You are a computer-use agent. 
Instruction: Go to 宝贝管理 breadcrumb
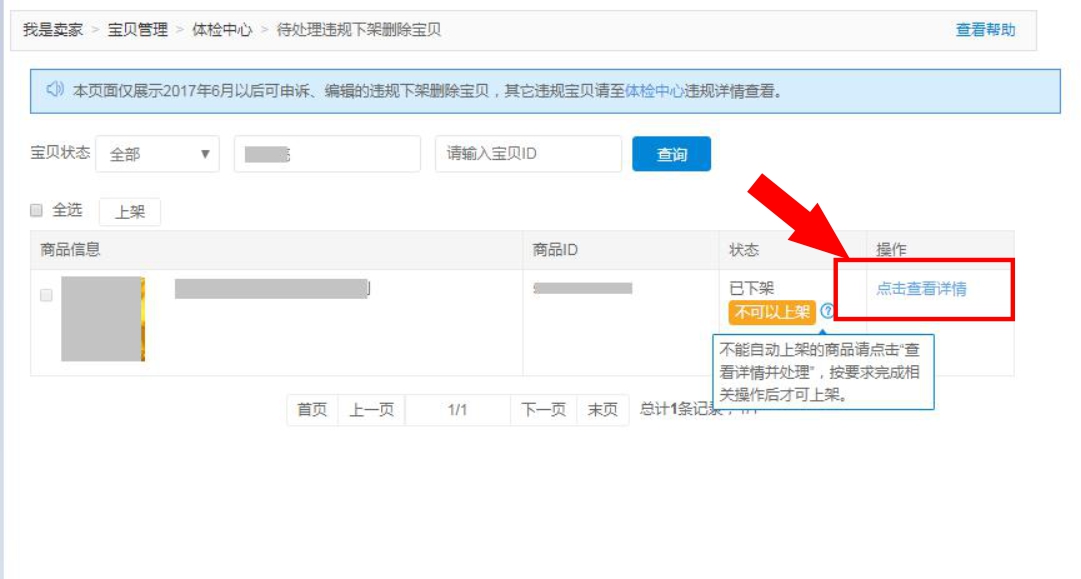pyautogui.click(x=138, y=30)
